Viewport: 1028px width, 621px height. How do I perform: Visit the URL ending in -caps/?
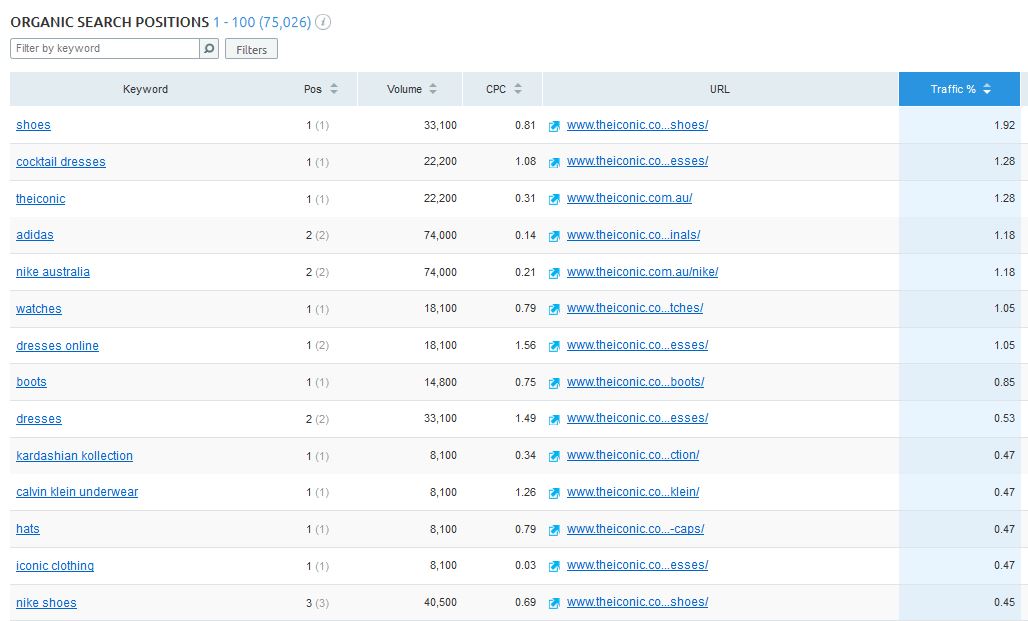635,529
